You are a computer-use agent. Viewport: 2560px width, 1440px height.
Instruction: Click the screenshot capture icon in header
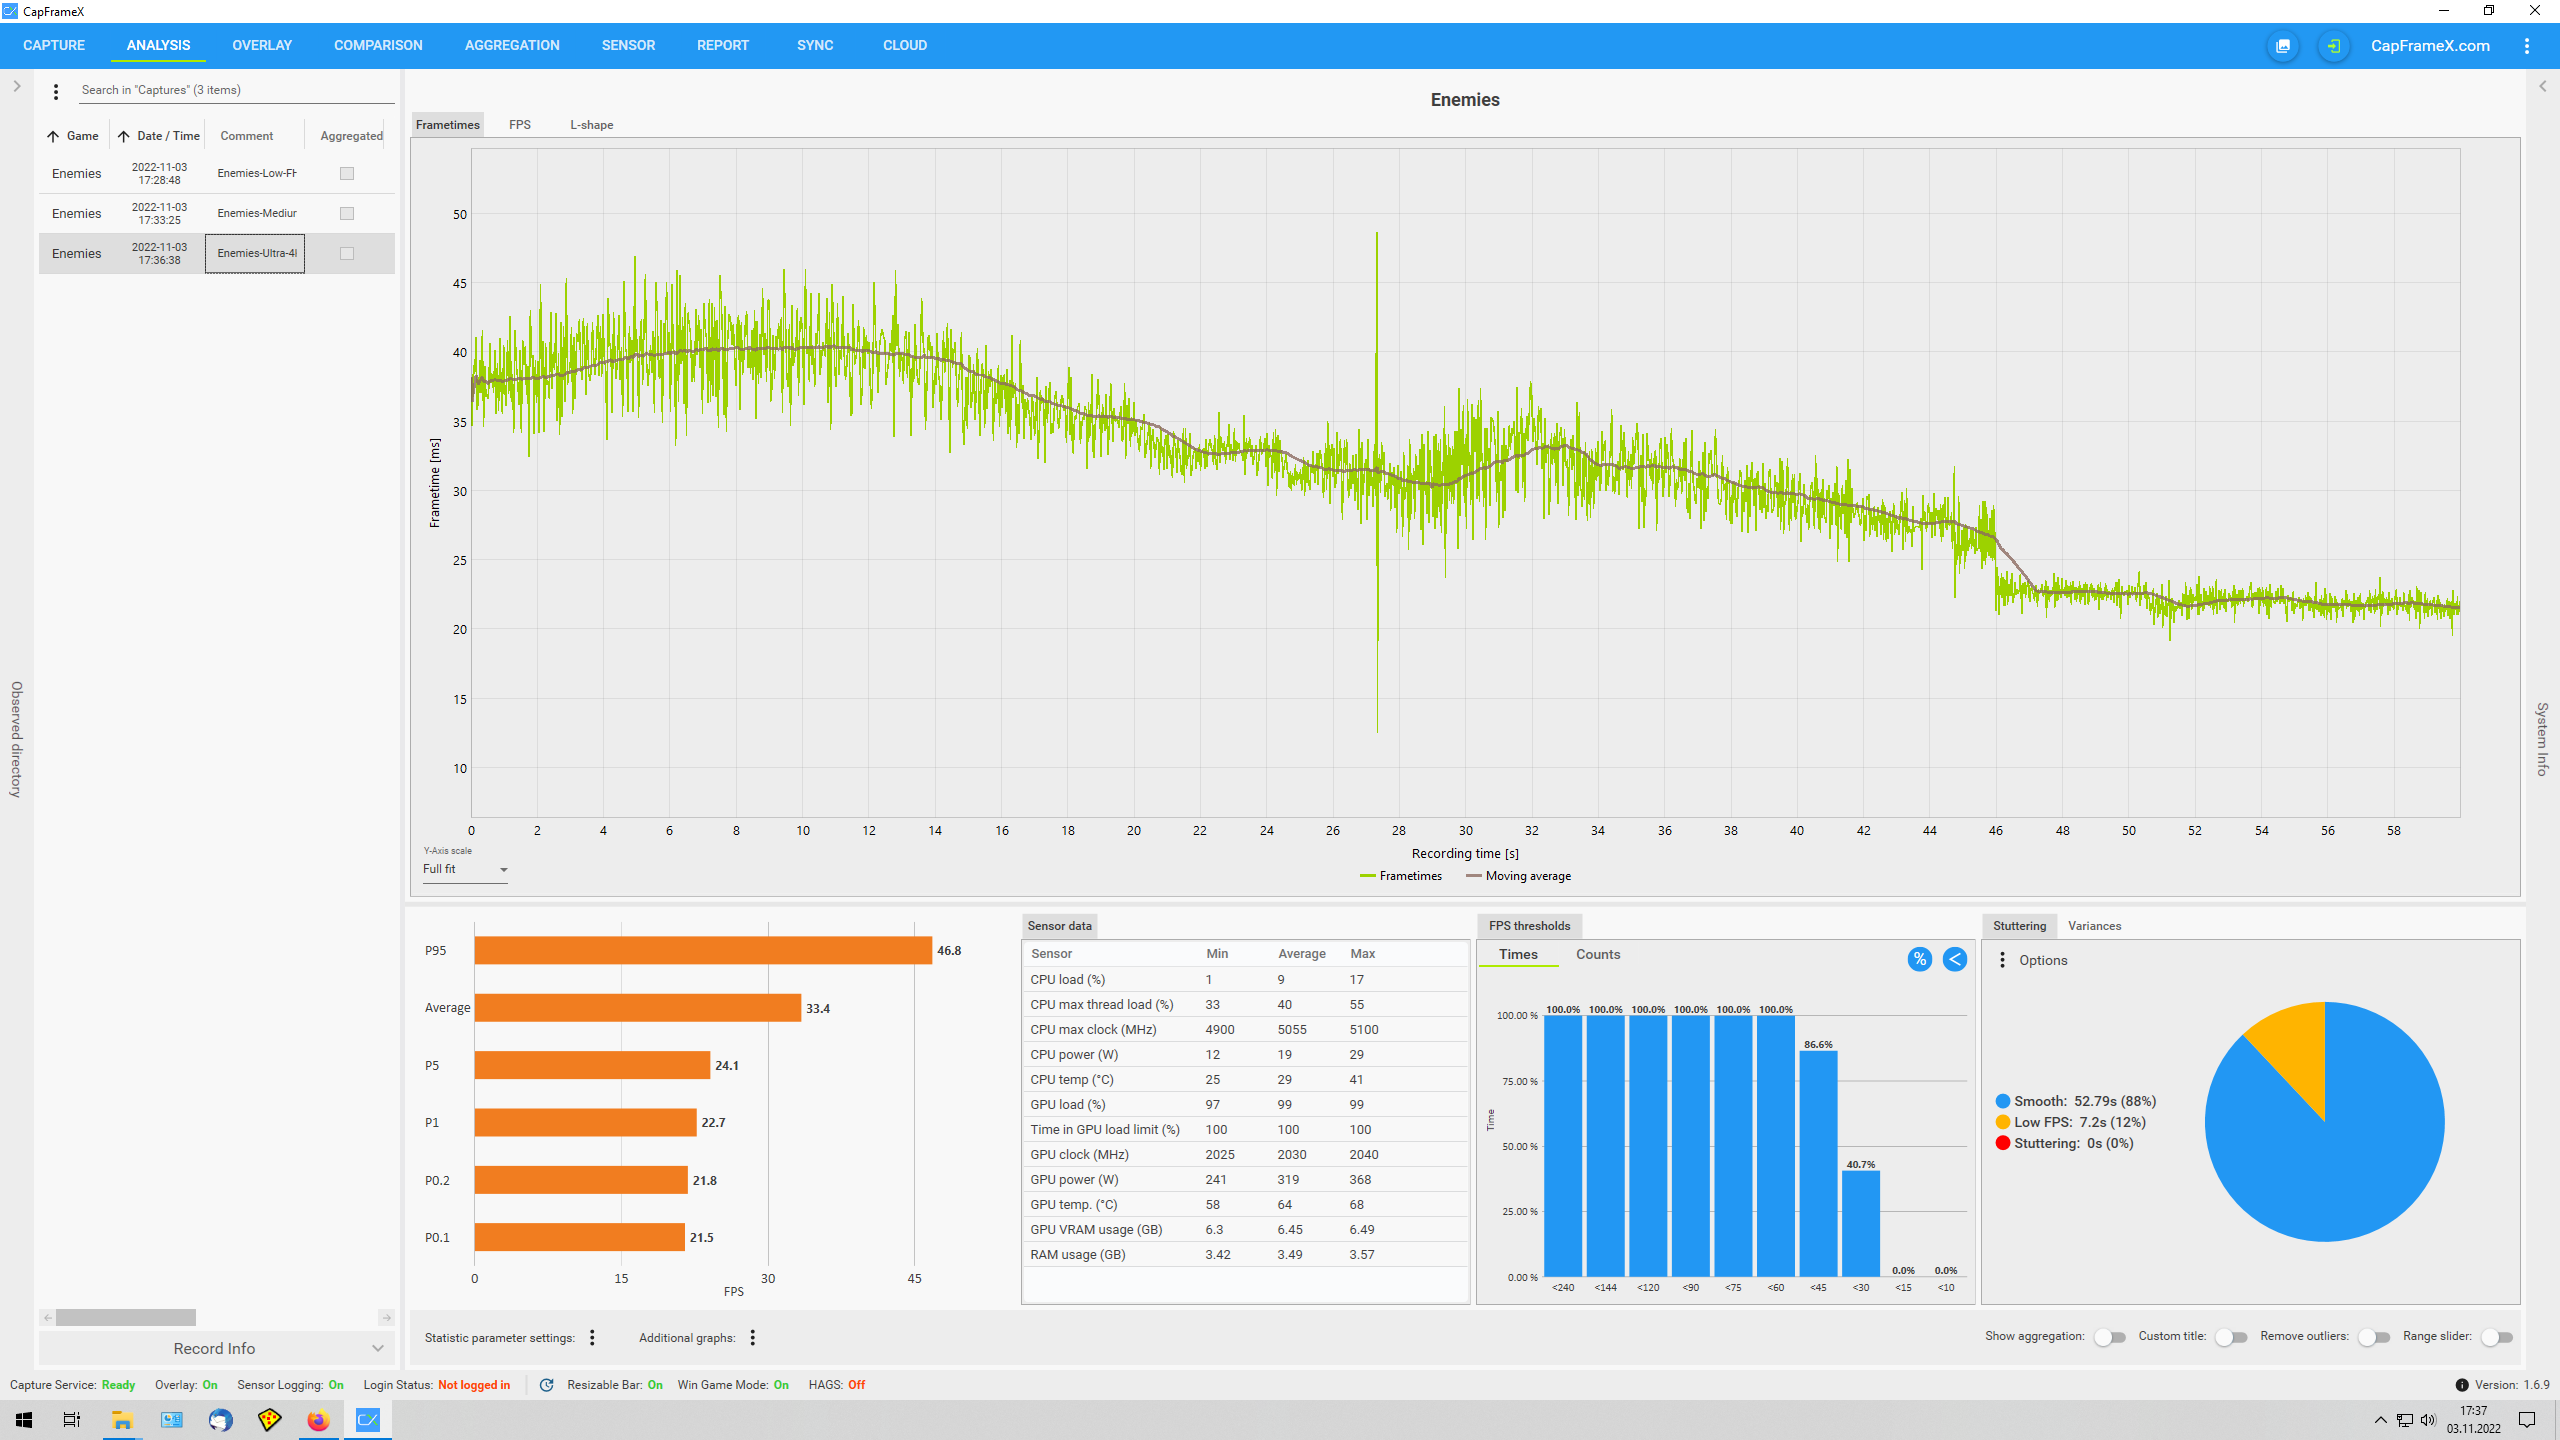2283,46
